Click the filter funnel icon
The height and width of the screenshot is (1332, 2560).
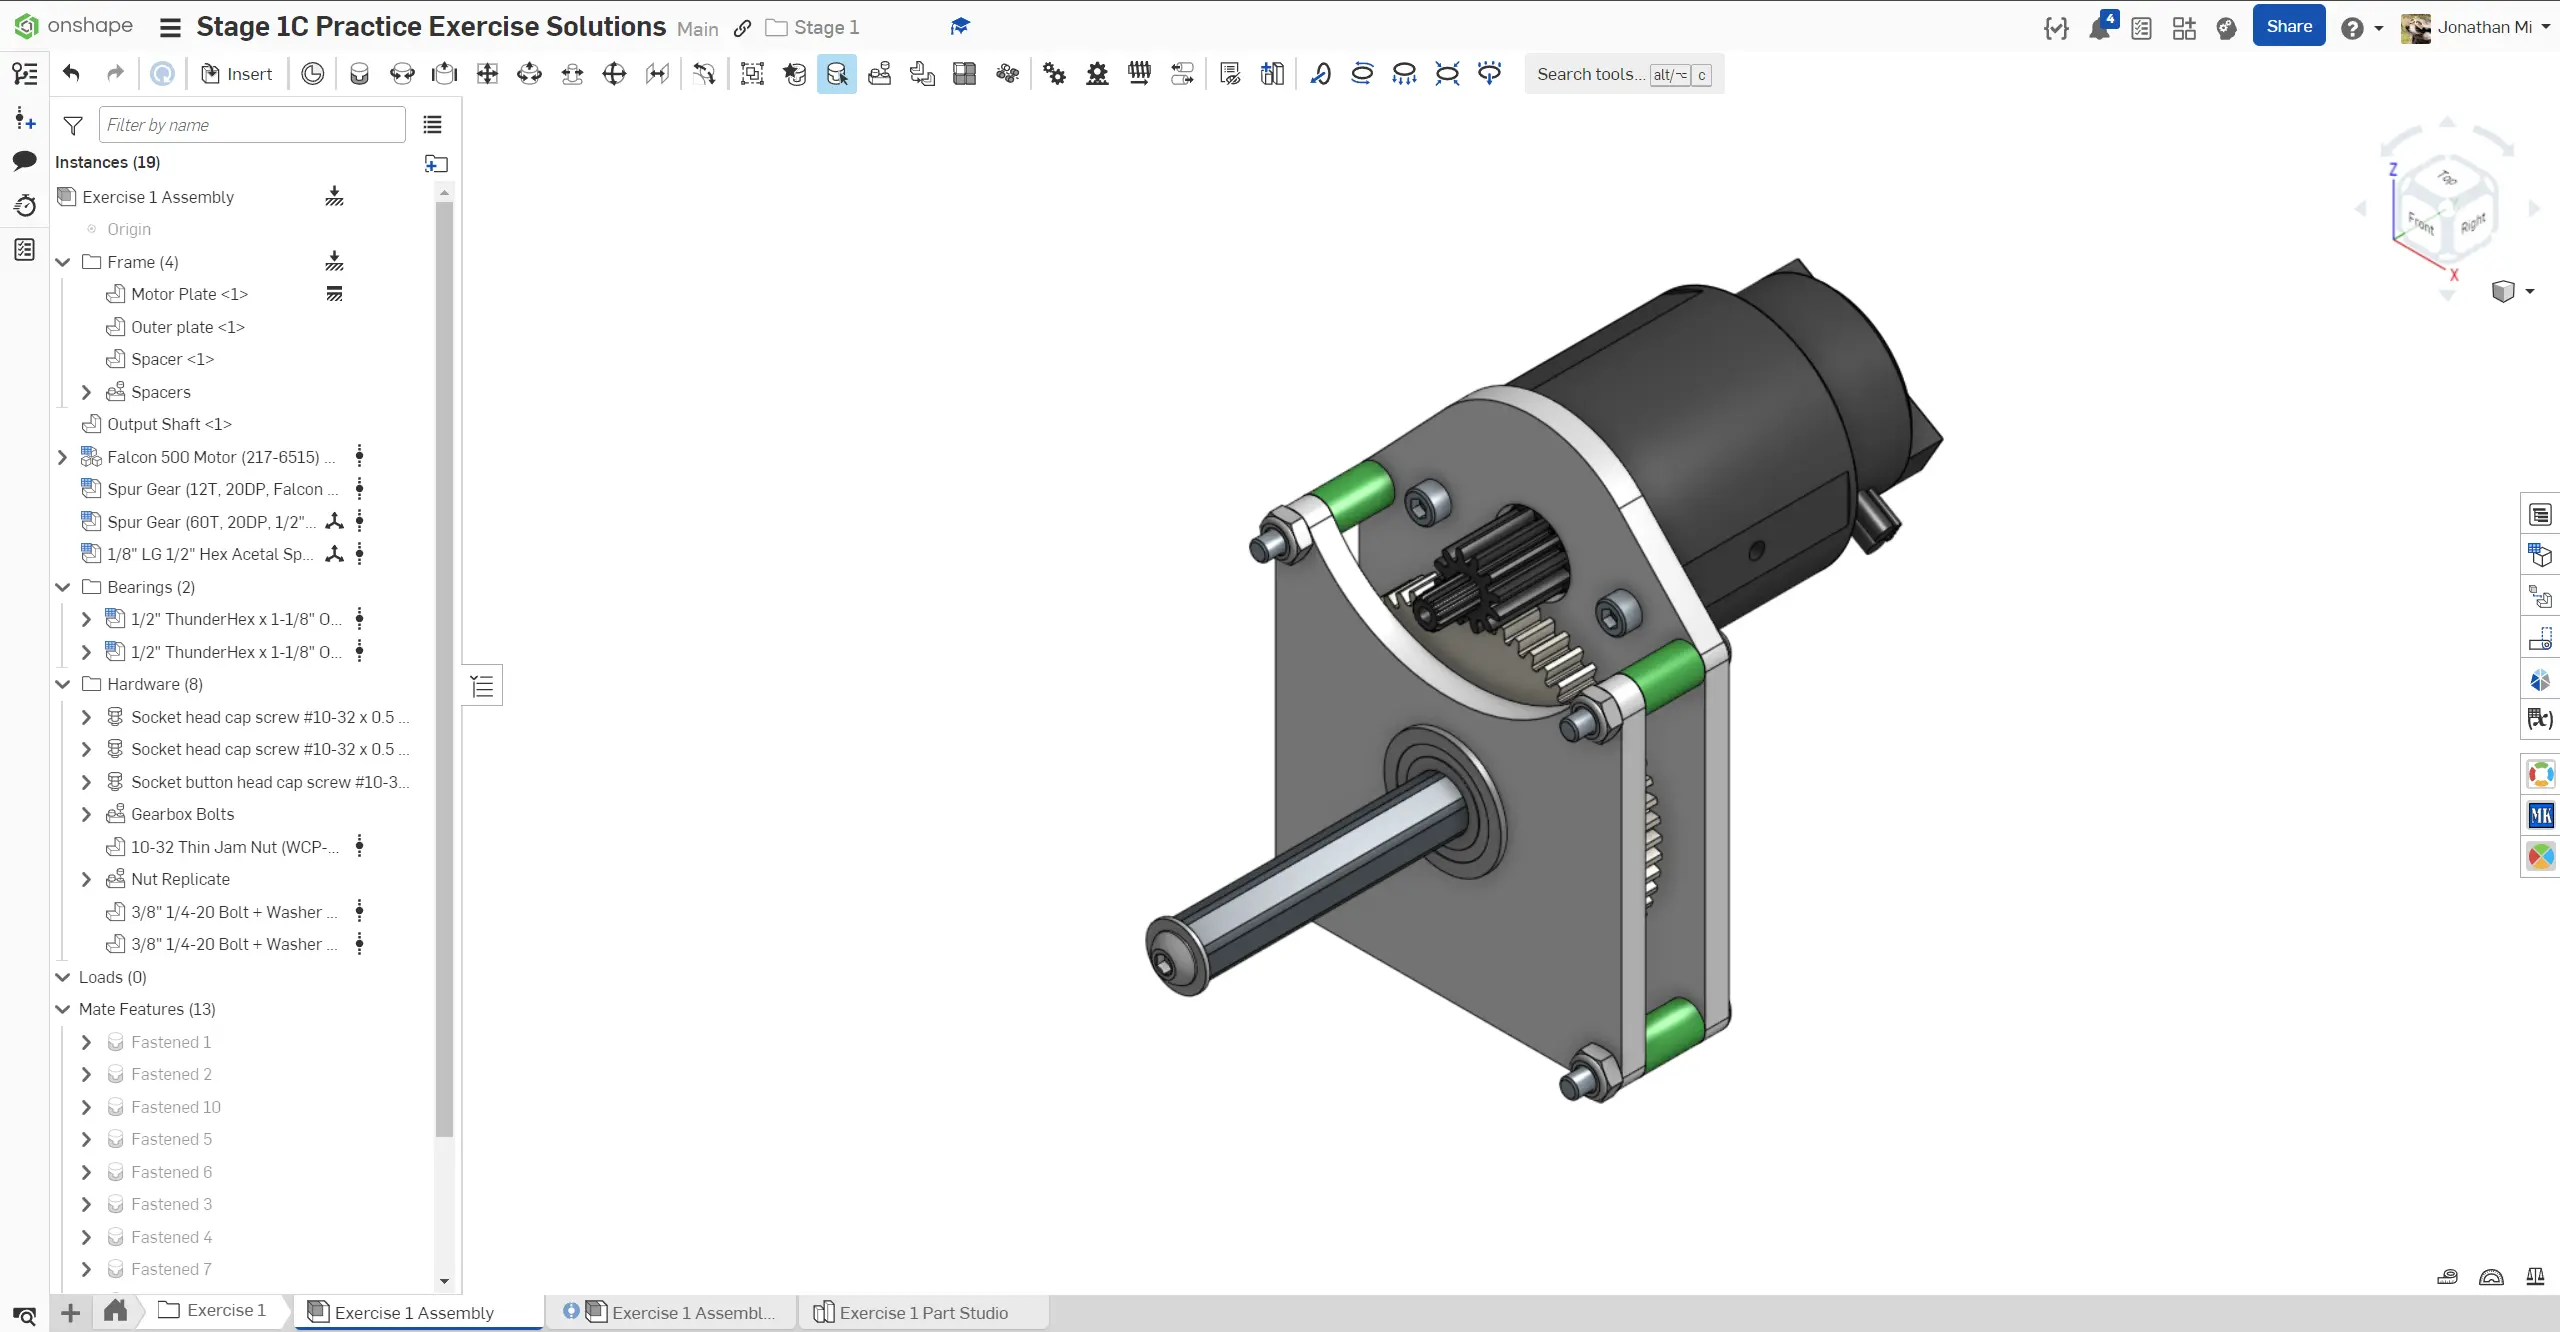(73, 125)
